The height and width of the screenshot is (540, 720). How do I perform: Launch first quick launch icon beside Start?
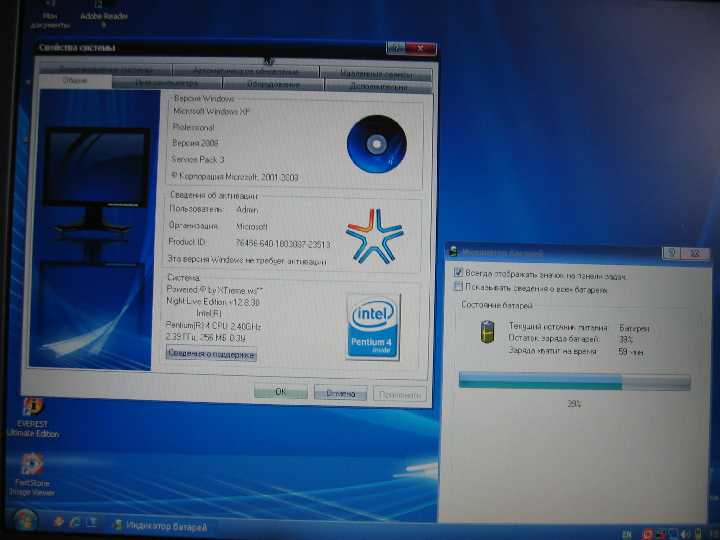59,522
